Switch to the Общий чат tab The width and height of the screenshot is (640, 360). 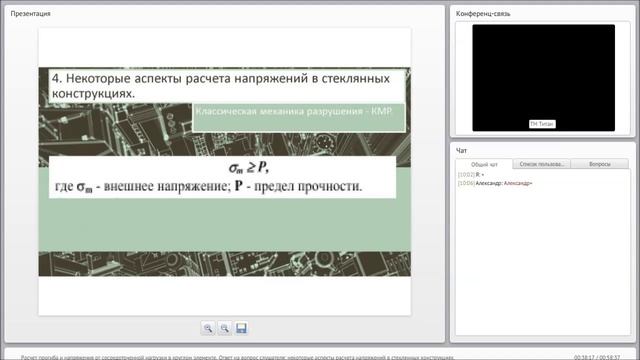pos(484,164)
